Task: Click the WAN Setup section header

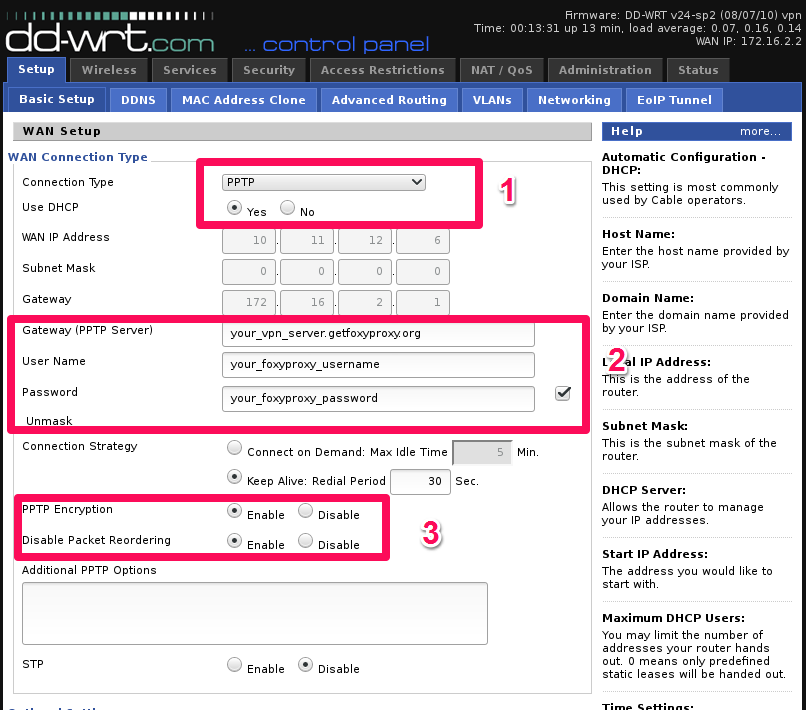Action: [302, 131]
